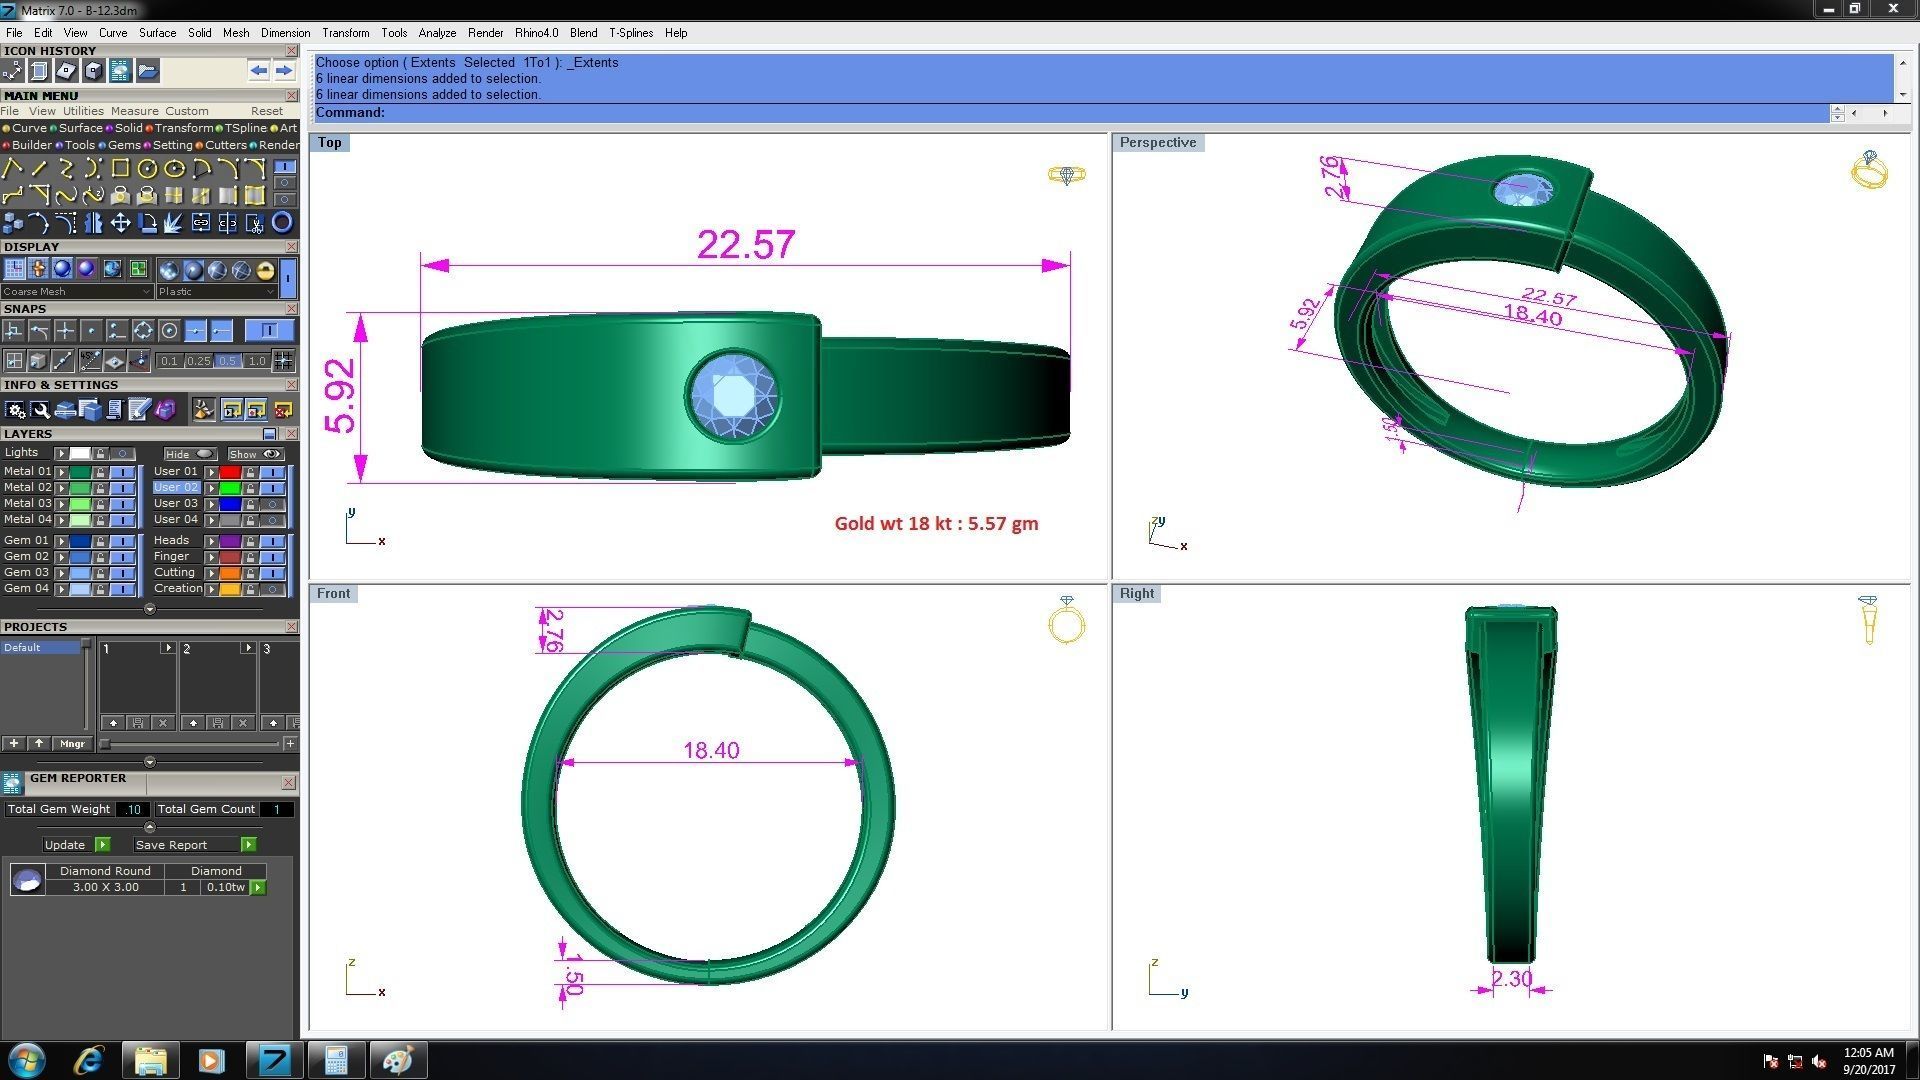Click the Move transform cross-arrows icon
Image resolution: width=1920 pixels, height=1080 pixels.
click(x=120, y=223)
